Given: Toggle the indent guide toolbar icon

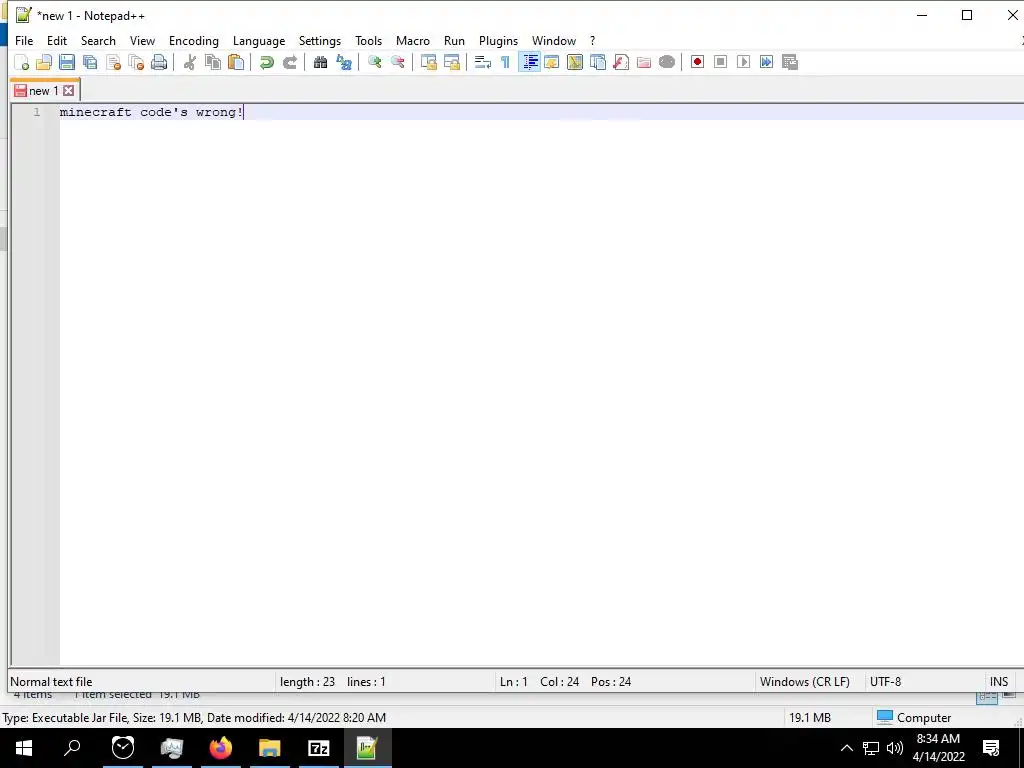Looking at the screenshot, I should [529, 62].
